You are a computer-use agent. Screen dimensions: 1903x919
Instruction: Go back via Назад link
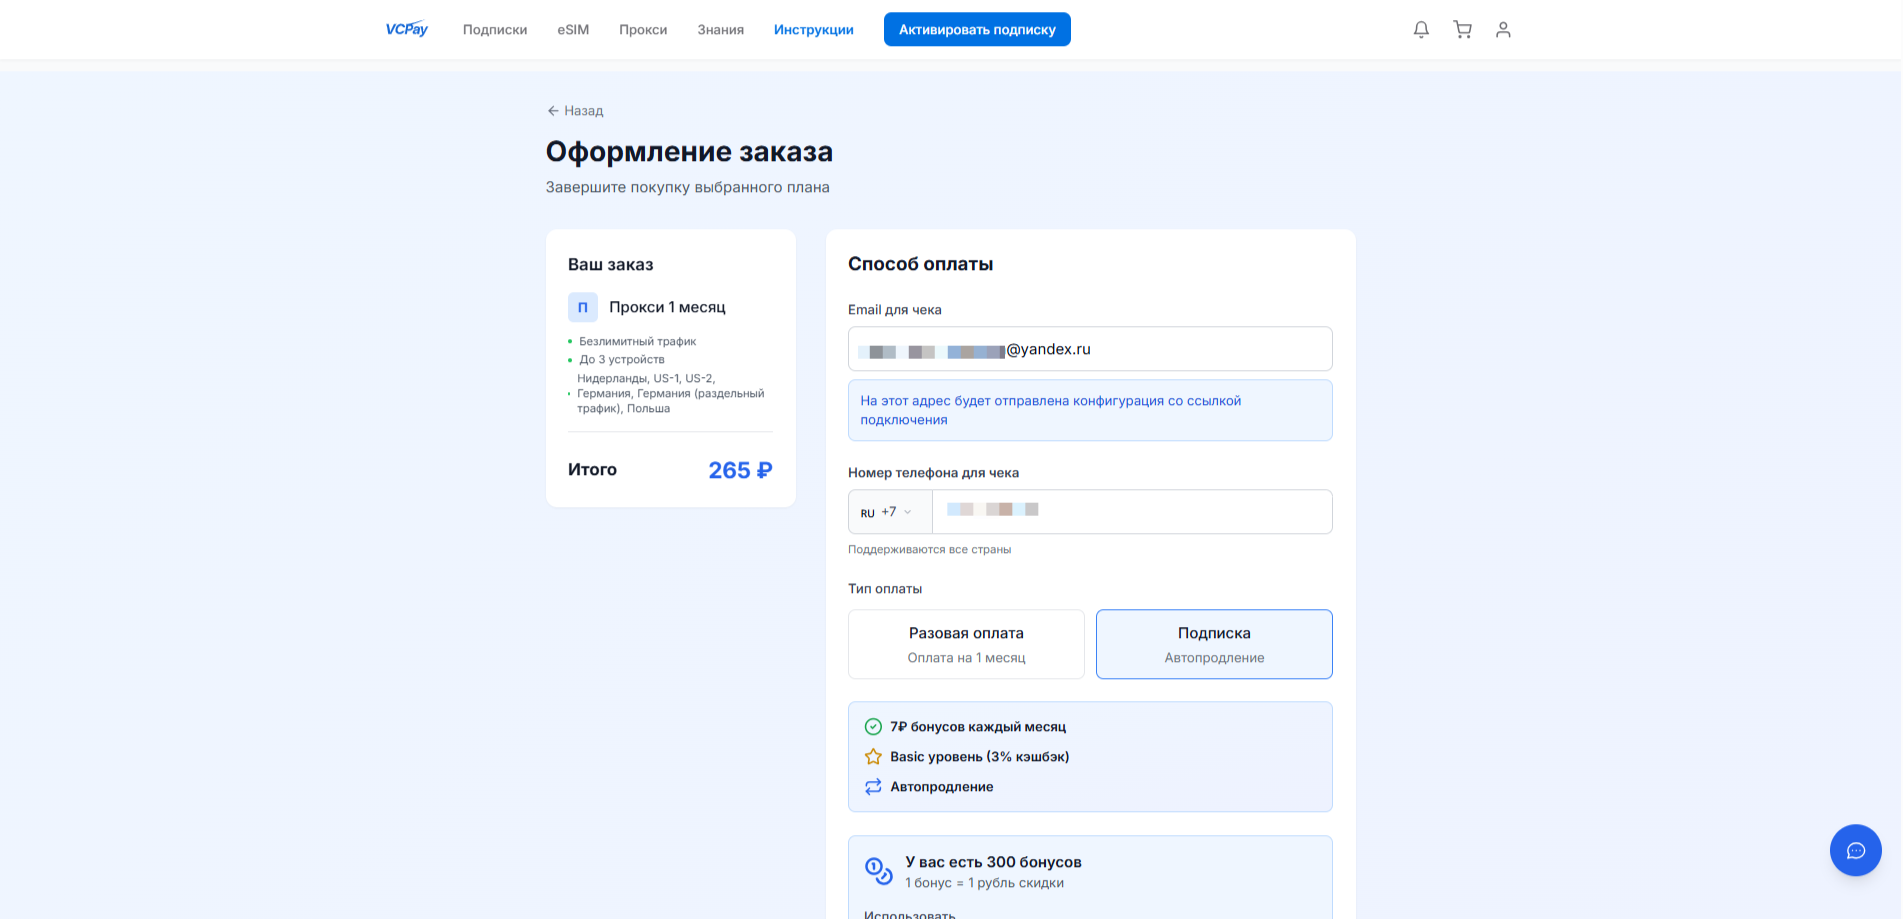click(575, 111)
